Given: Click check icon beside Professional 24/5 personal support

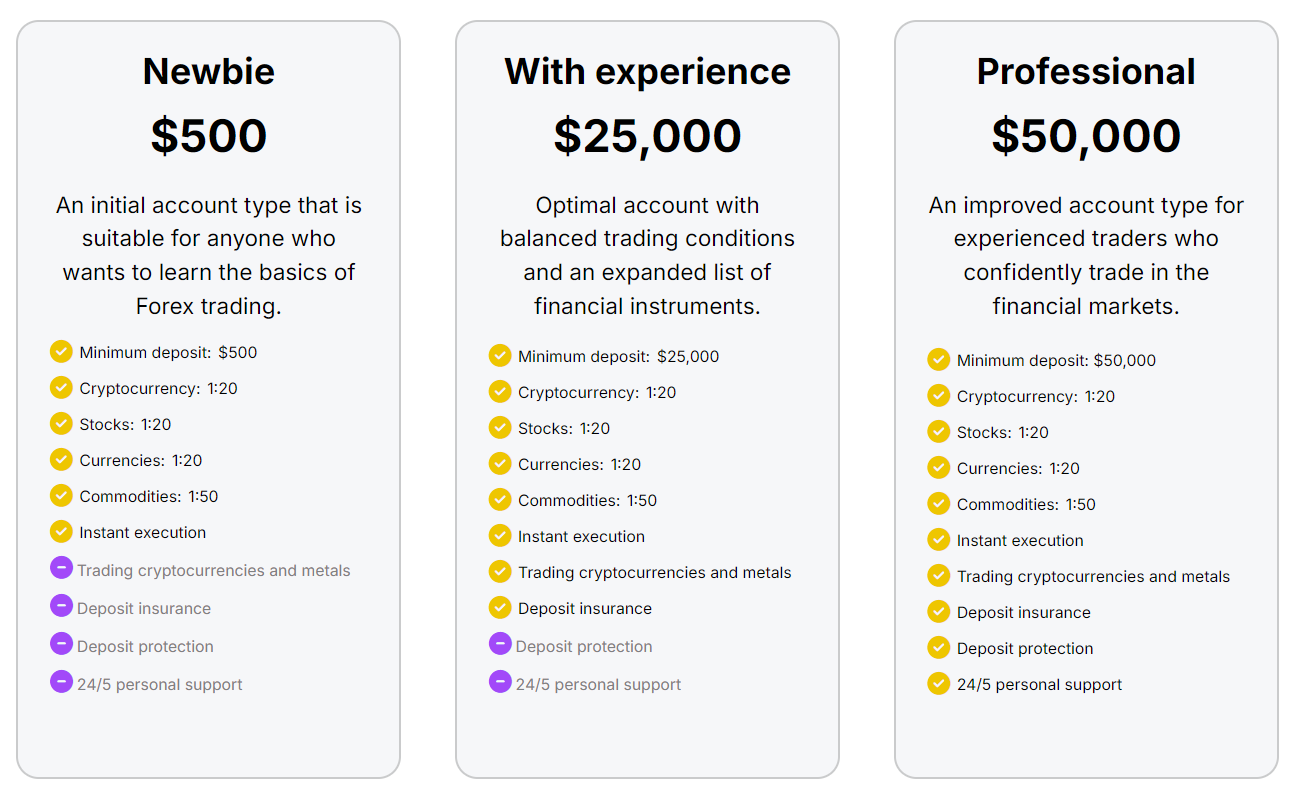Looking at the screenshot, I should coord(938,683).
